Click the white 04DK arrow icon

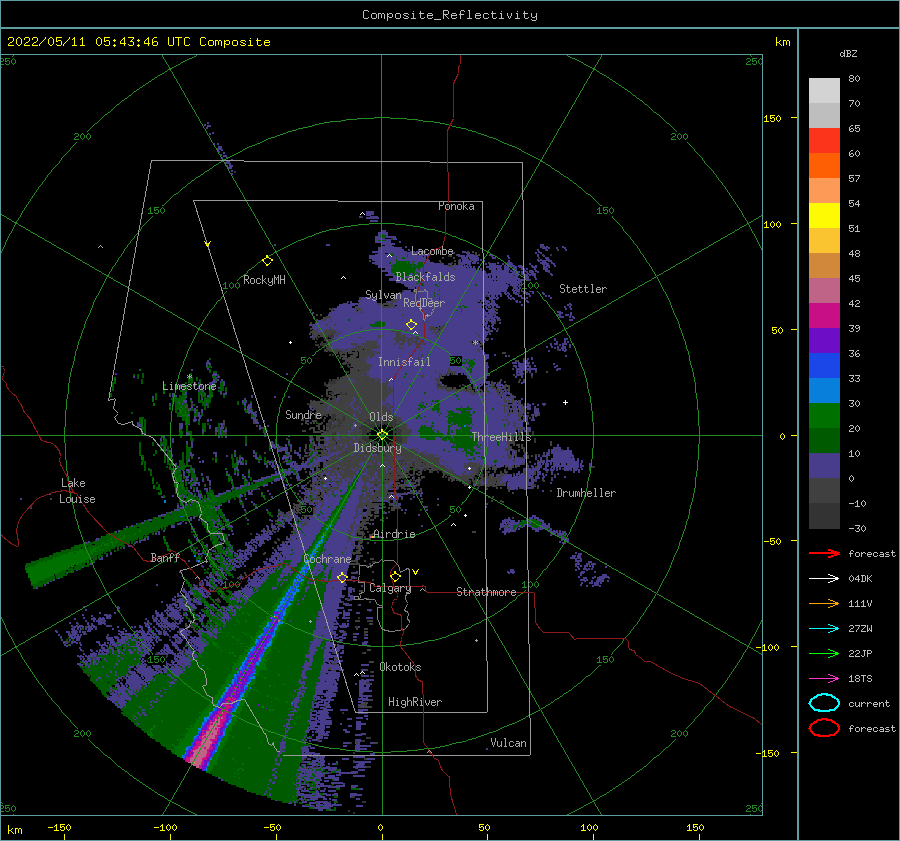(x=824, y=578)
